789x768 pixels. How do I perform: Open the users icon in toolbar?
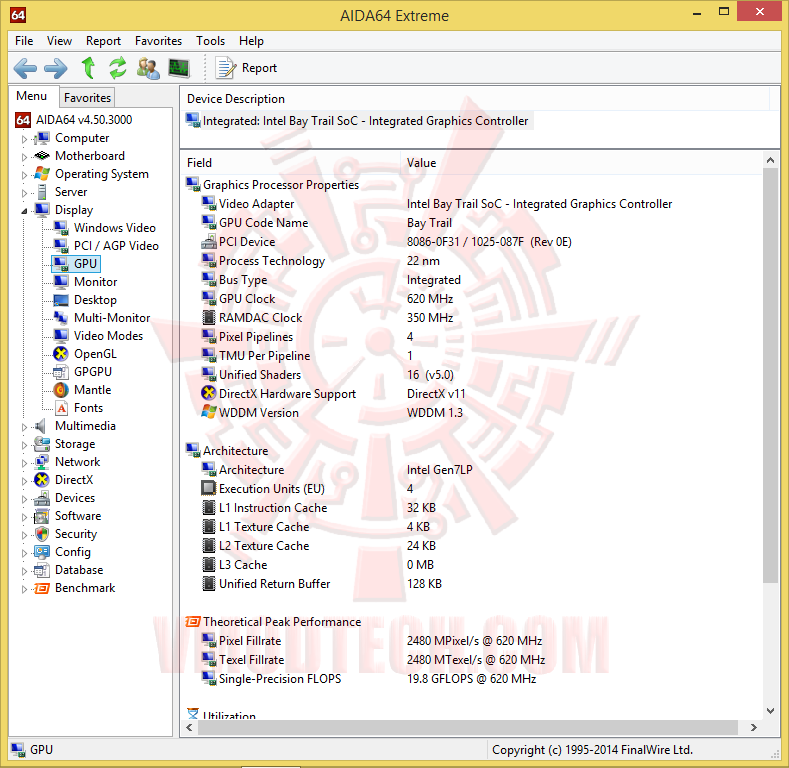click(x=148, y=68)
